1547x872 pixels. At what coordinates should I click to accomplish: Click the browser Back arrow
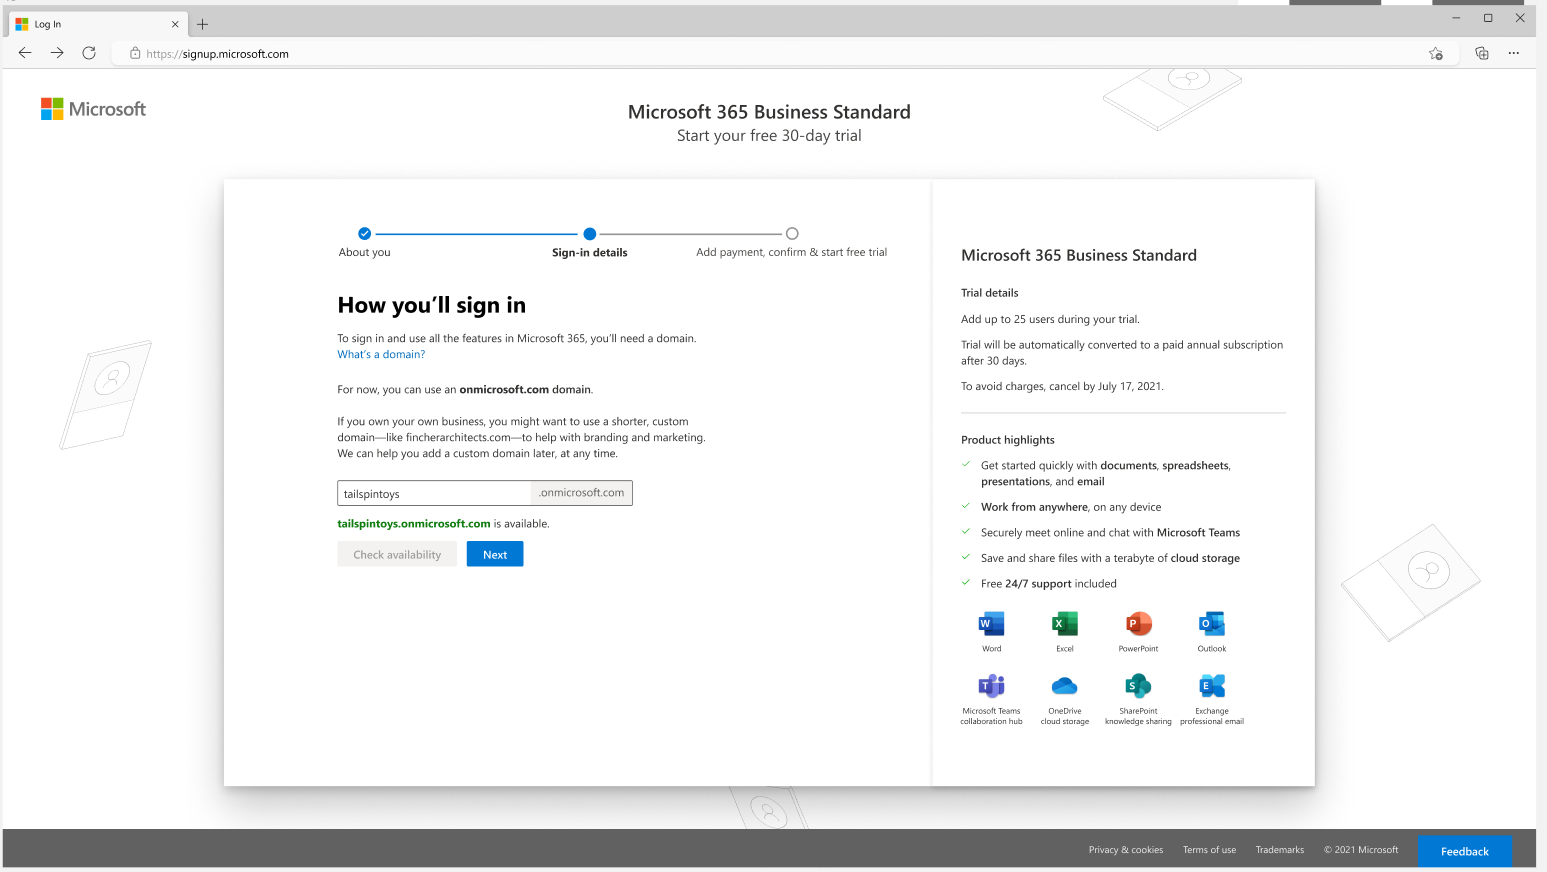click(x=25, y=53)
